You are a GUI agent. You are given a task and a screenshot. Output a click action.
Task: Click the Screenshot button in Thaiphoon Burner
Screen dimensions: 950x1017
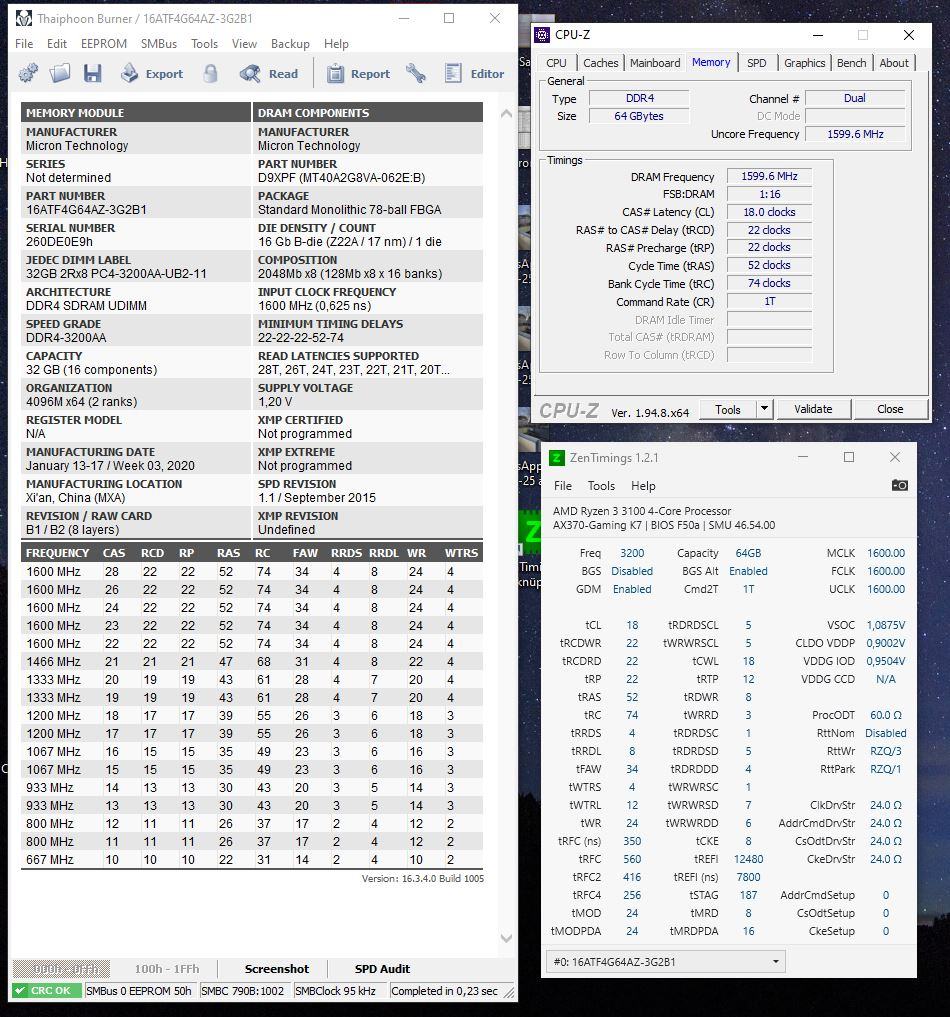[277, 968]
